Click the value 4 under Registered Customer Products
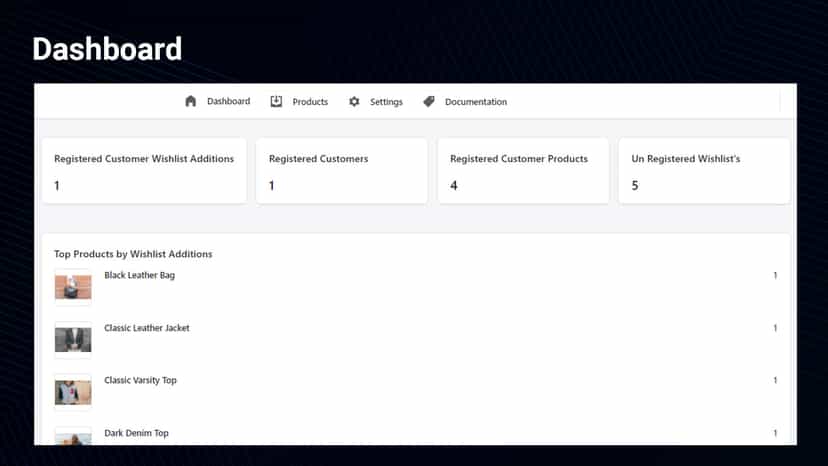 point(454,185)
